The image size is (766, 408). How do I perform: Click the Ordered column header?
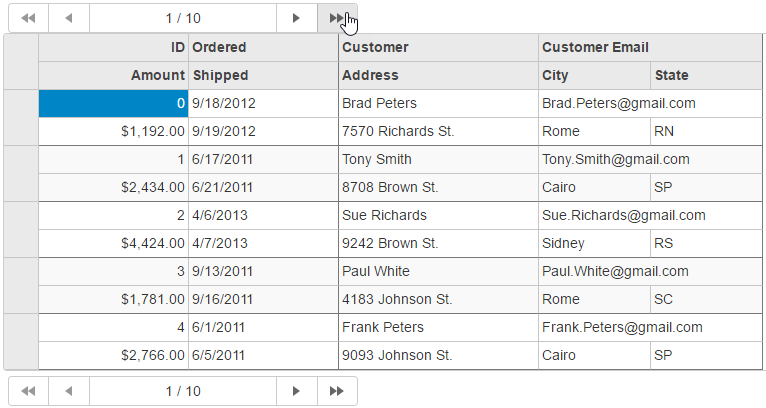(263, 47)
